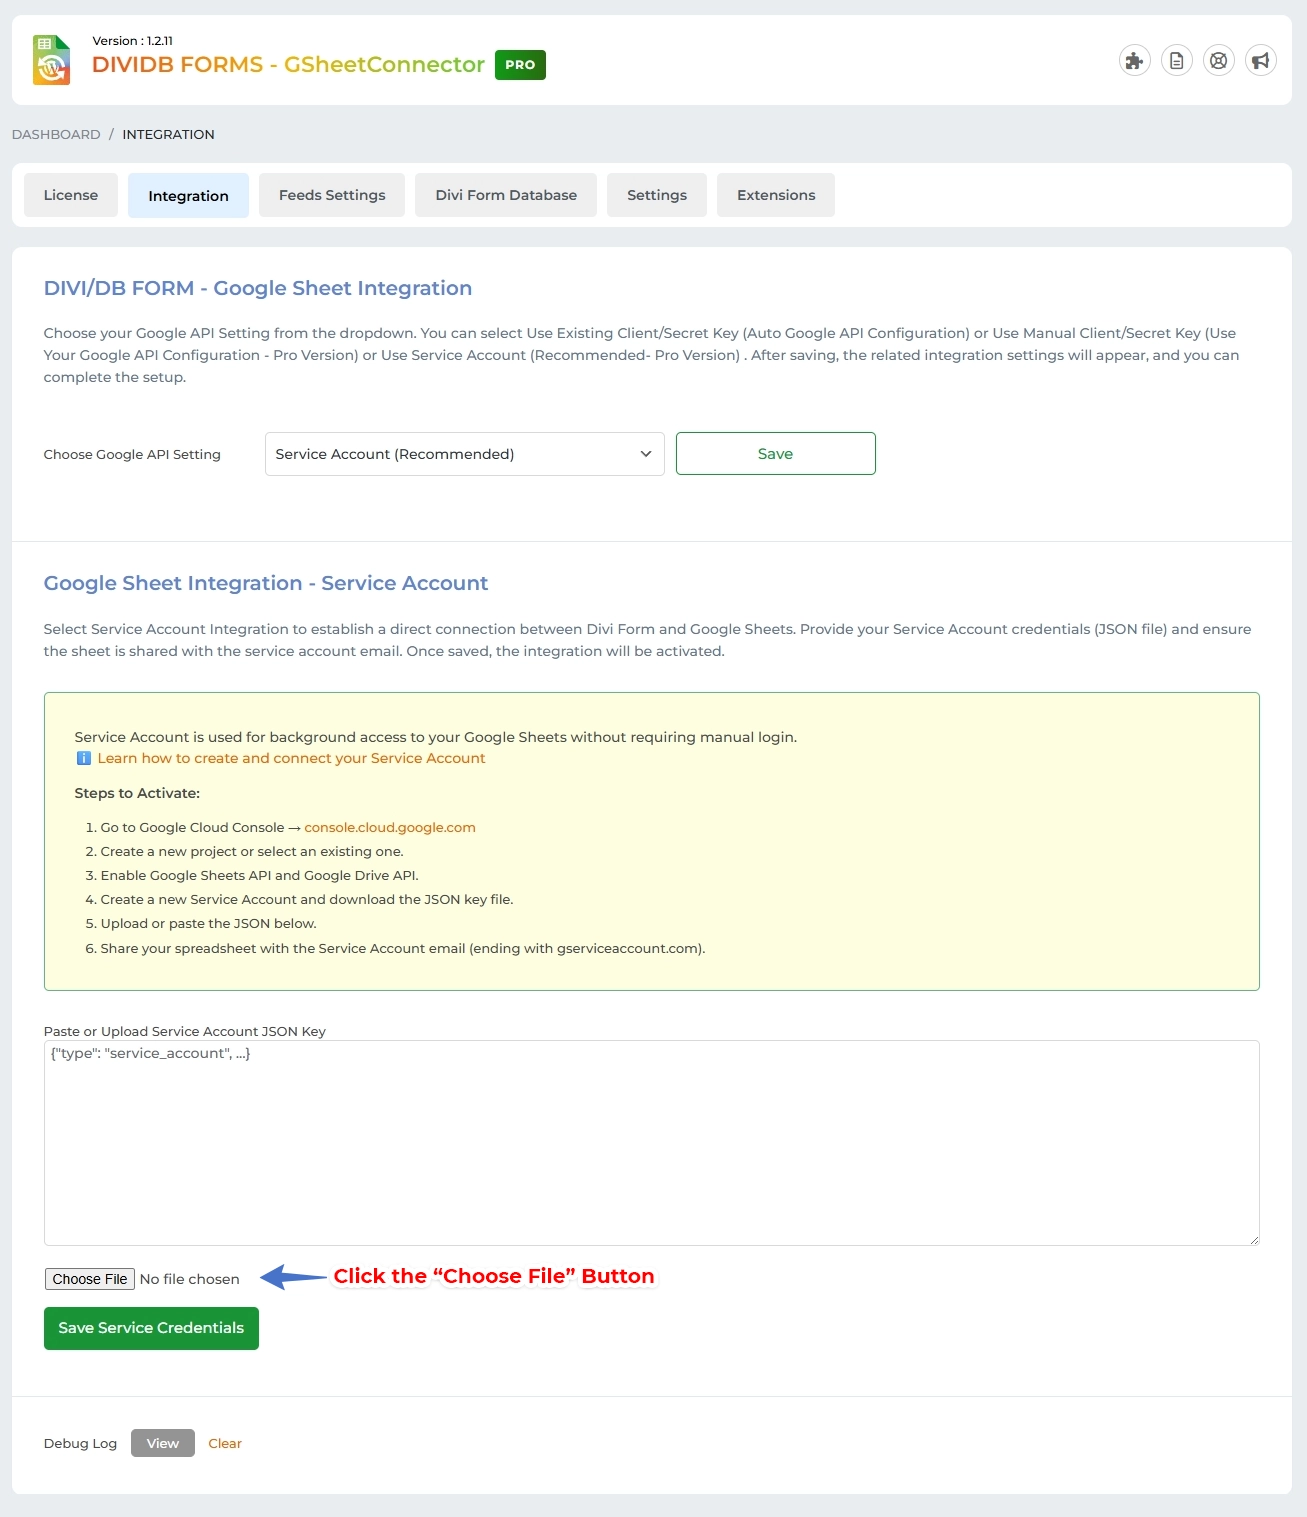Click the Choose File button
The height and width of the screenshot is (1517, 1307).
[89, 1278]
